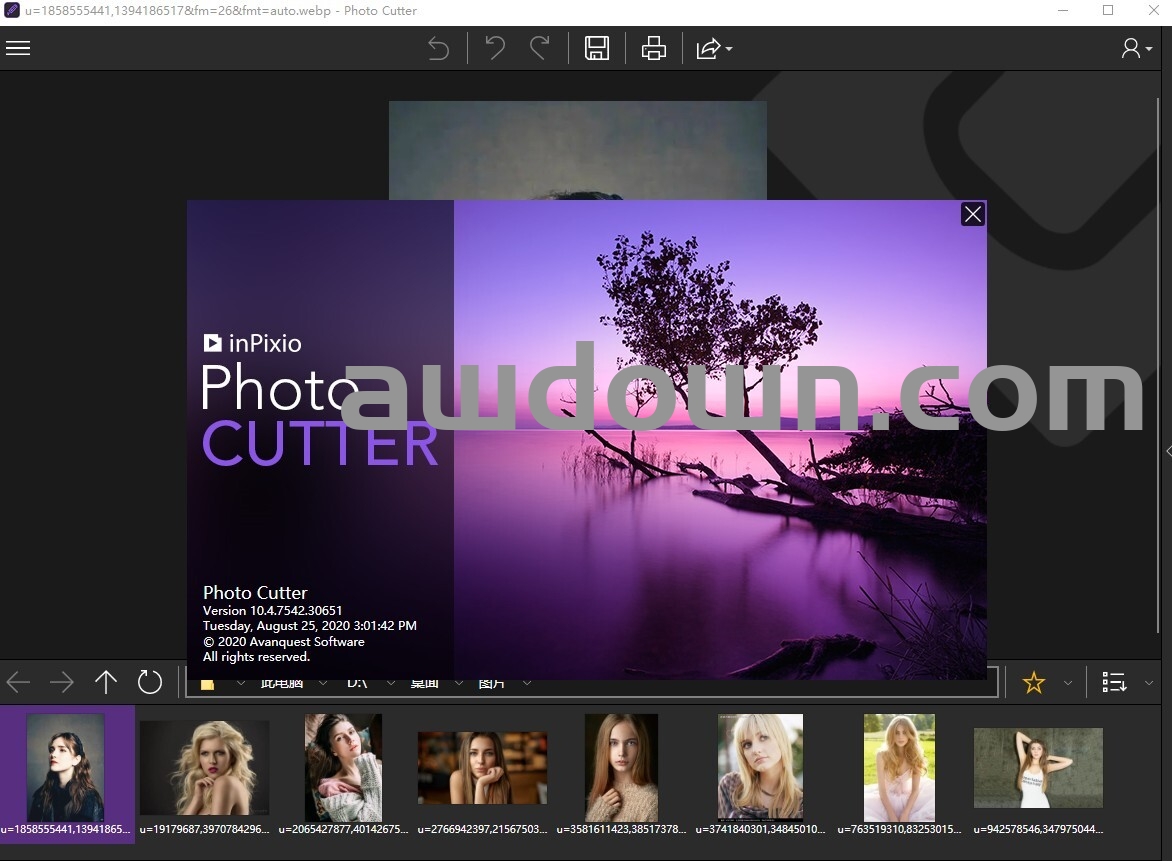This screenshot has height=861, width=1172.
Task: Close the Photo Cutter splash screen
Action: [972, 214]
